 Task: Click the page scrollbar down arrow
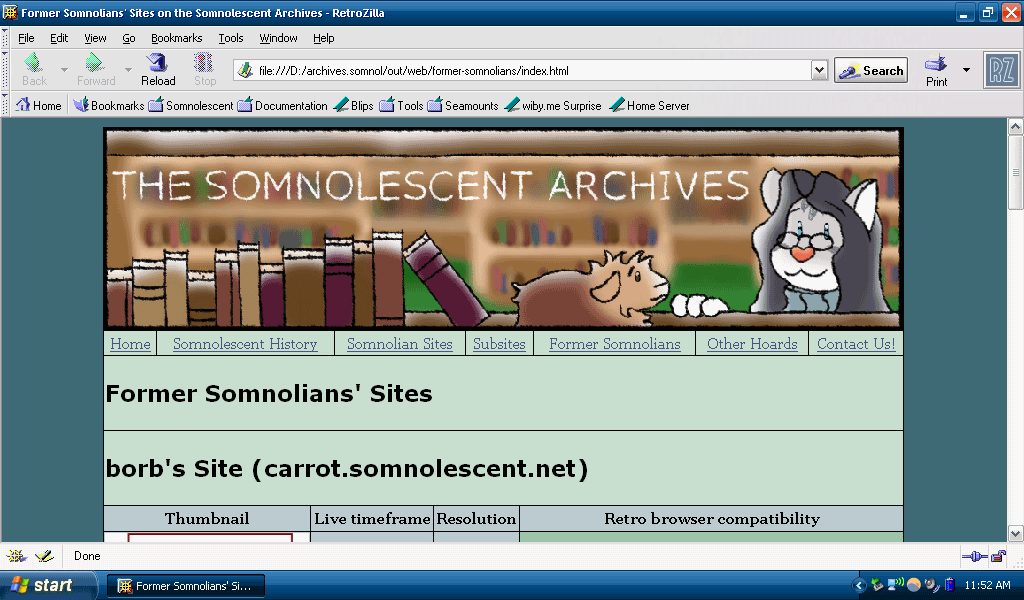click(1015, 533)
